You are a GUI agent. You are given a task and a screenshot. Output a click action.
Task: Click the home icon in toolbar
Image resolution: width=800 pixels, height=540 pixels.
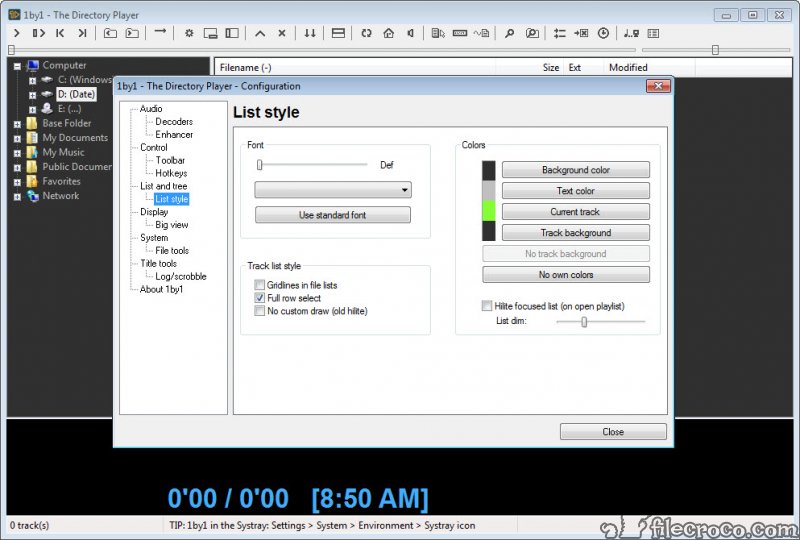tap(388, 33)
